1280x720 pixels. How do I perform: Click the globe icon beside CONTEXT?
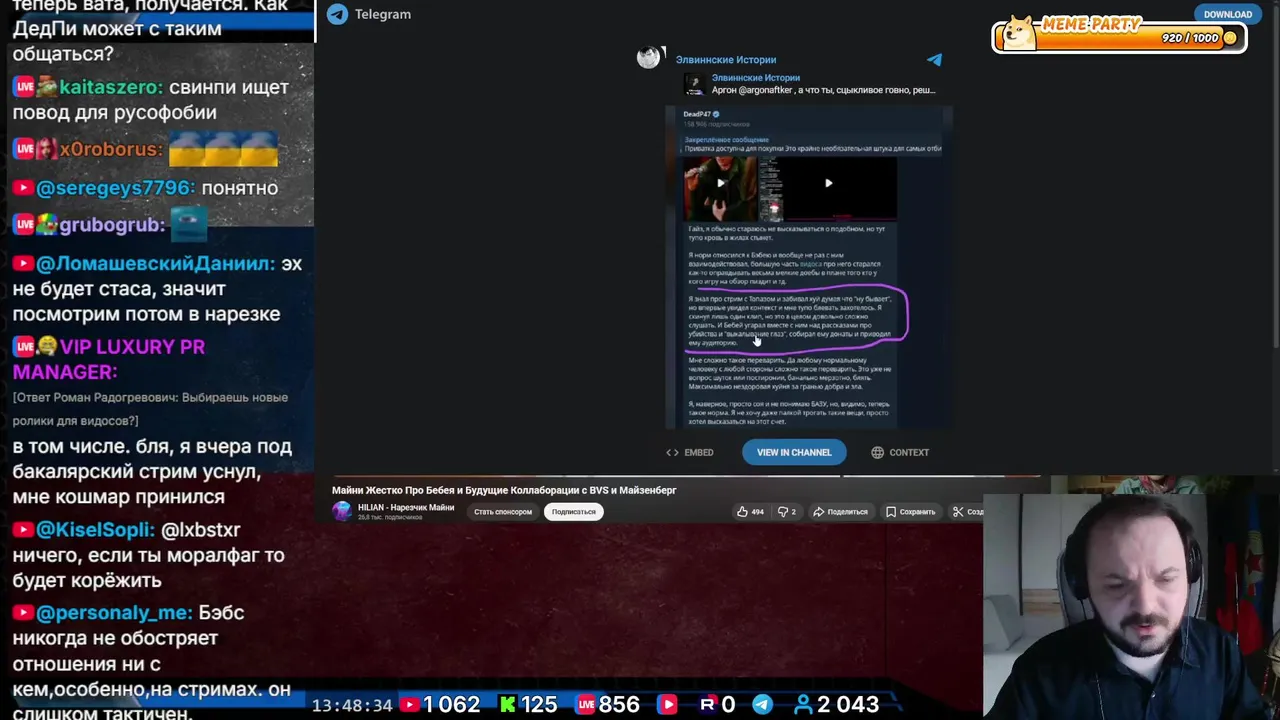(x=877, y=452)
